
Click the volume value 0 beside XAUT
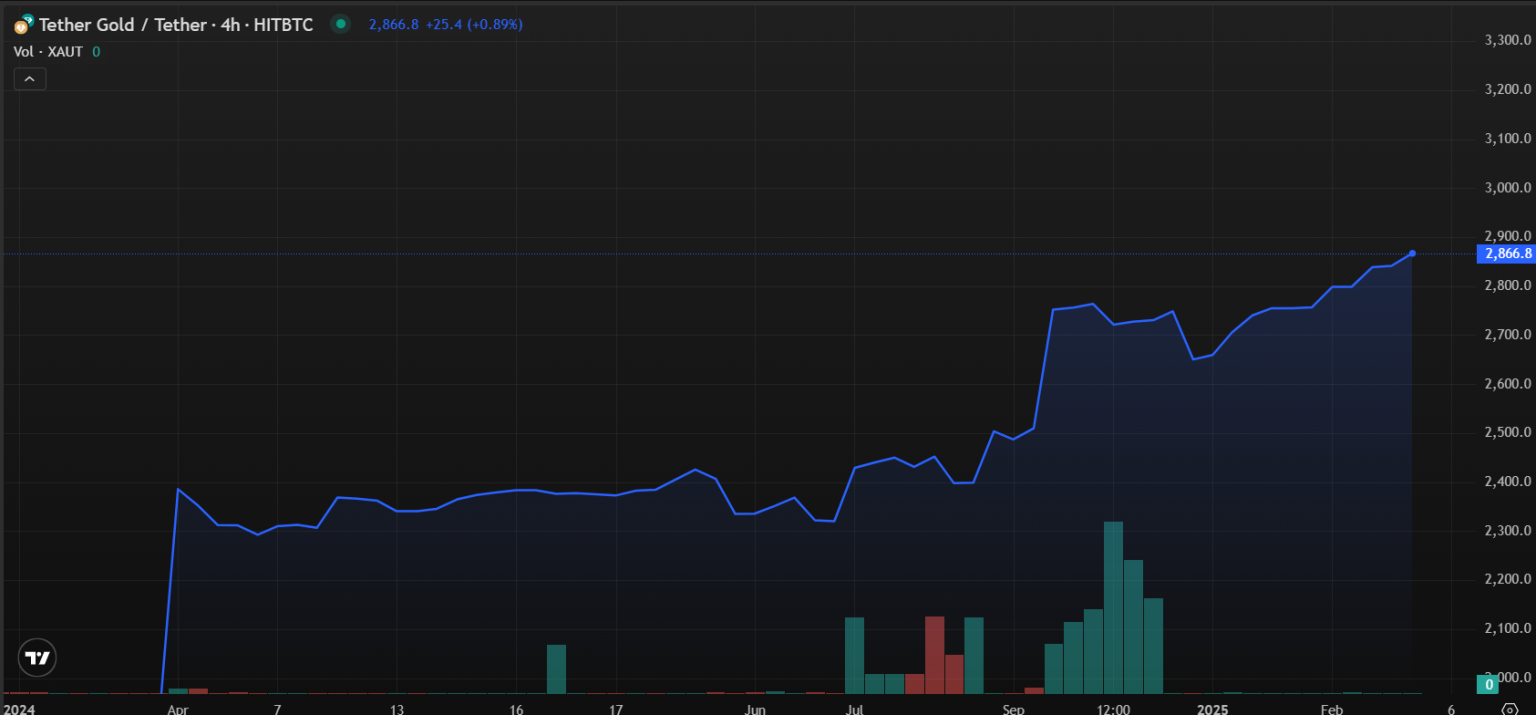pyautogui.click(x=96, y=51)
